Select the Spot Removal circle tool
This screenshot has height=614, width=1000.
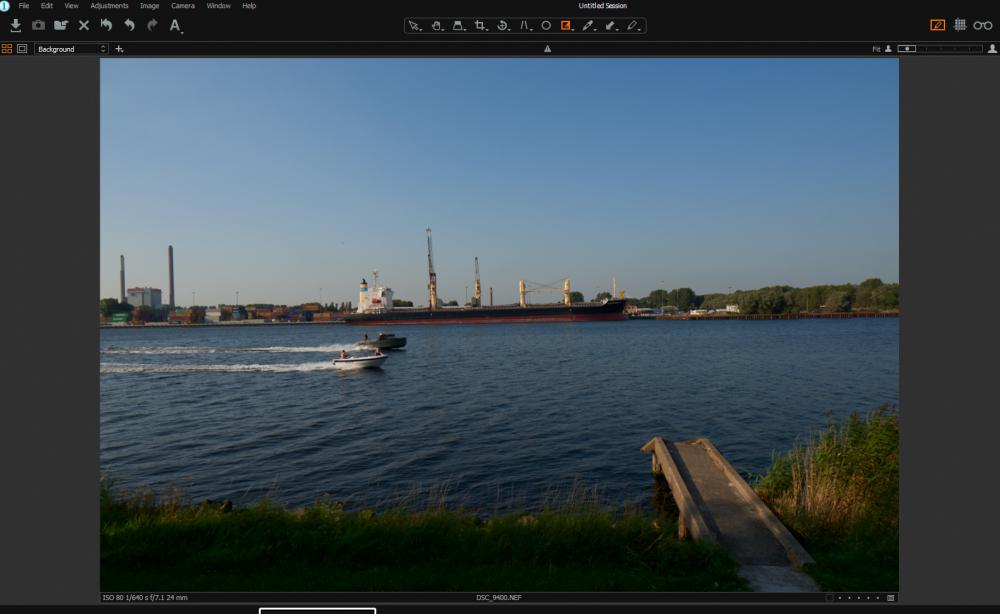pyautogui.click(x=546, y=26)
